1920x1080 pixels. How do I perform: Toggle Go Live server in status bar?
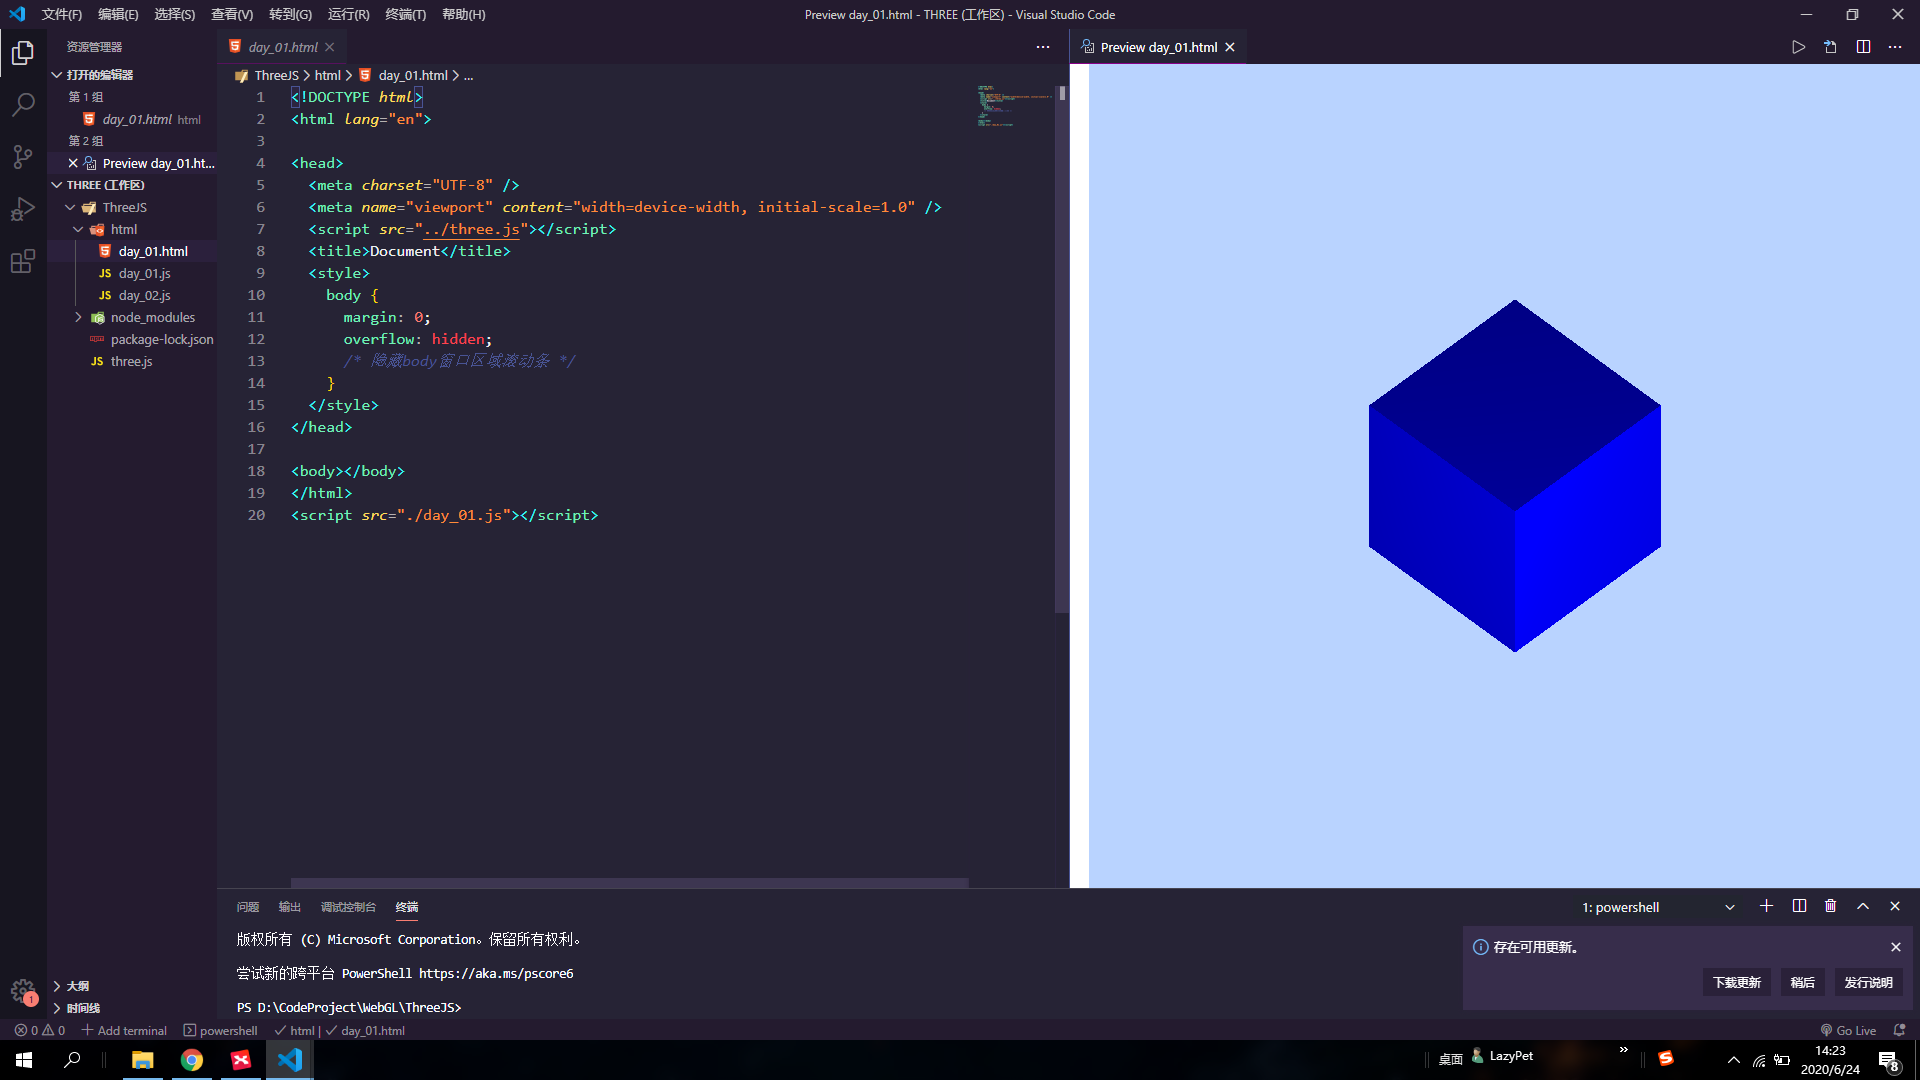point(1848,1030)
